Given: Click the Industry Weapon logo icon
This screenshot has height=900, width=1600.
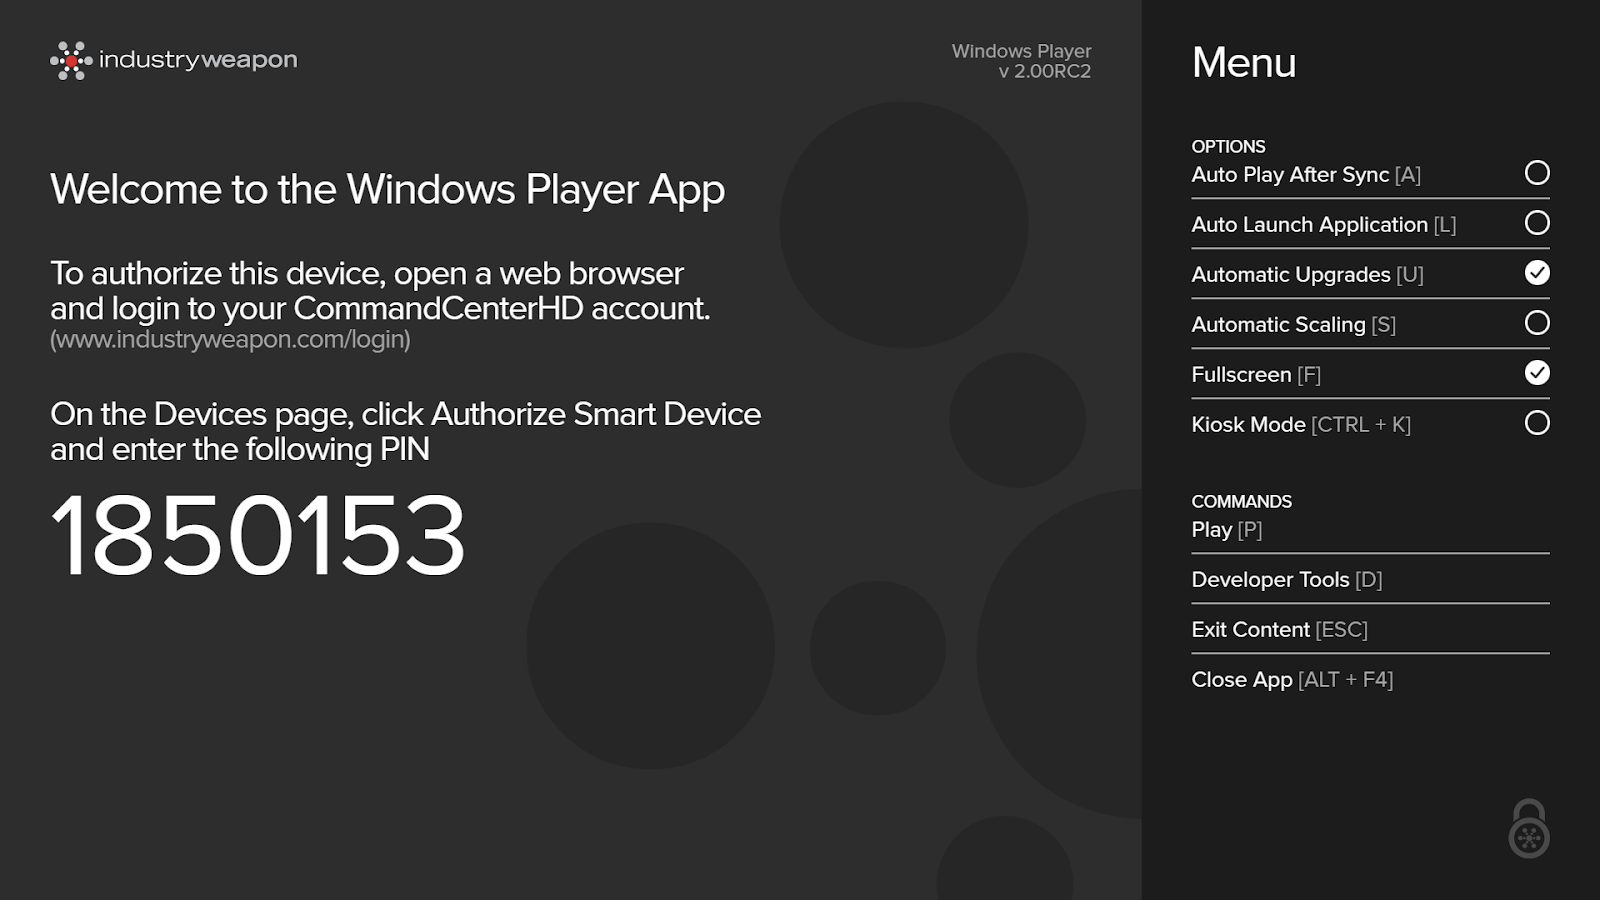Looking at the screenshot, I should point(71,61).
